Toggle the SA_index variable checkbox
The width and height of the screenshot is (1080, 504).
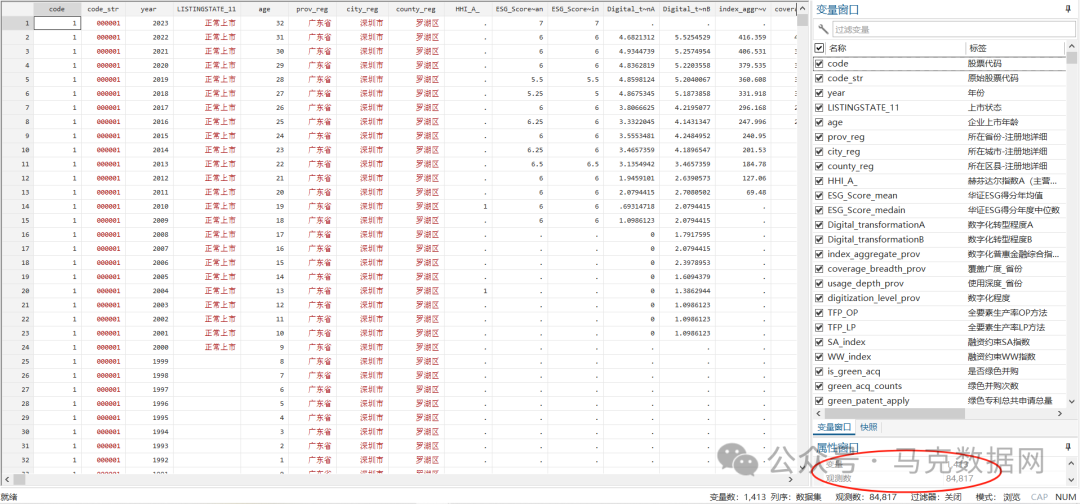(x=819, y=342)
